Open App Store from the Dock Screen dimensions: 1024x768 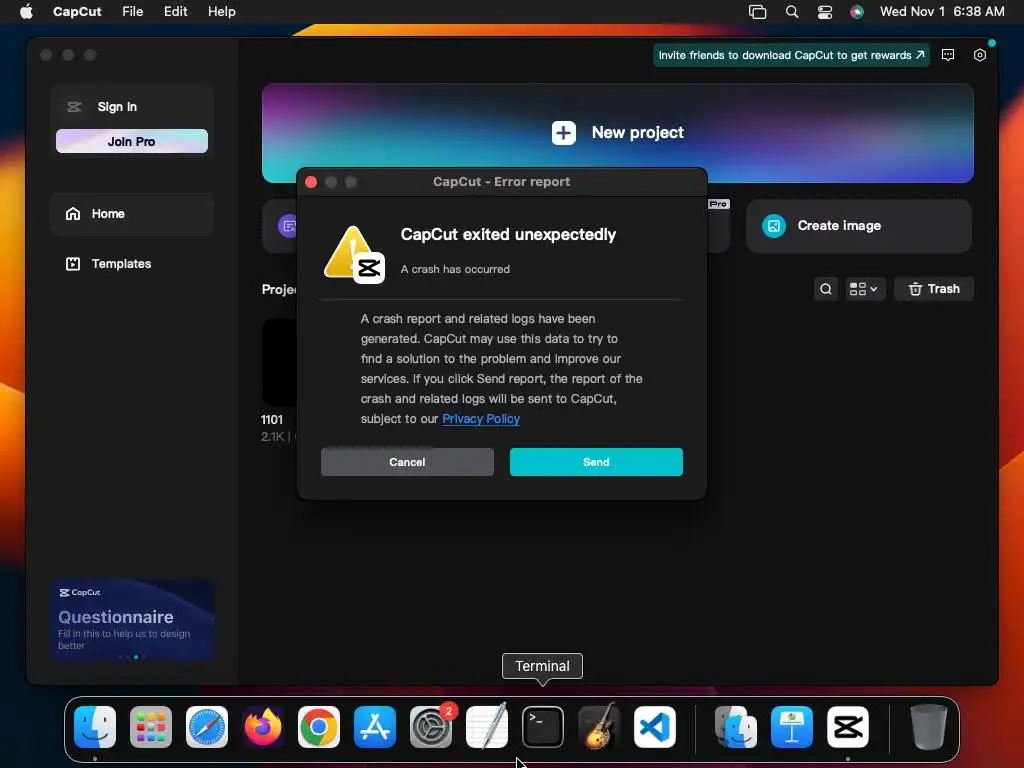(x=375, y=727)
